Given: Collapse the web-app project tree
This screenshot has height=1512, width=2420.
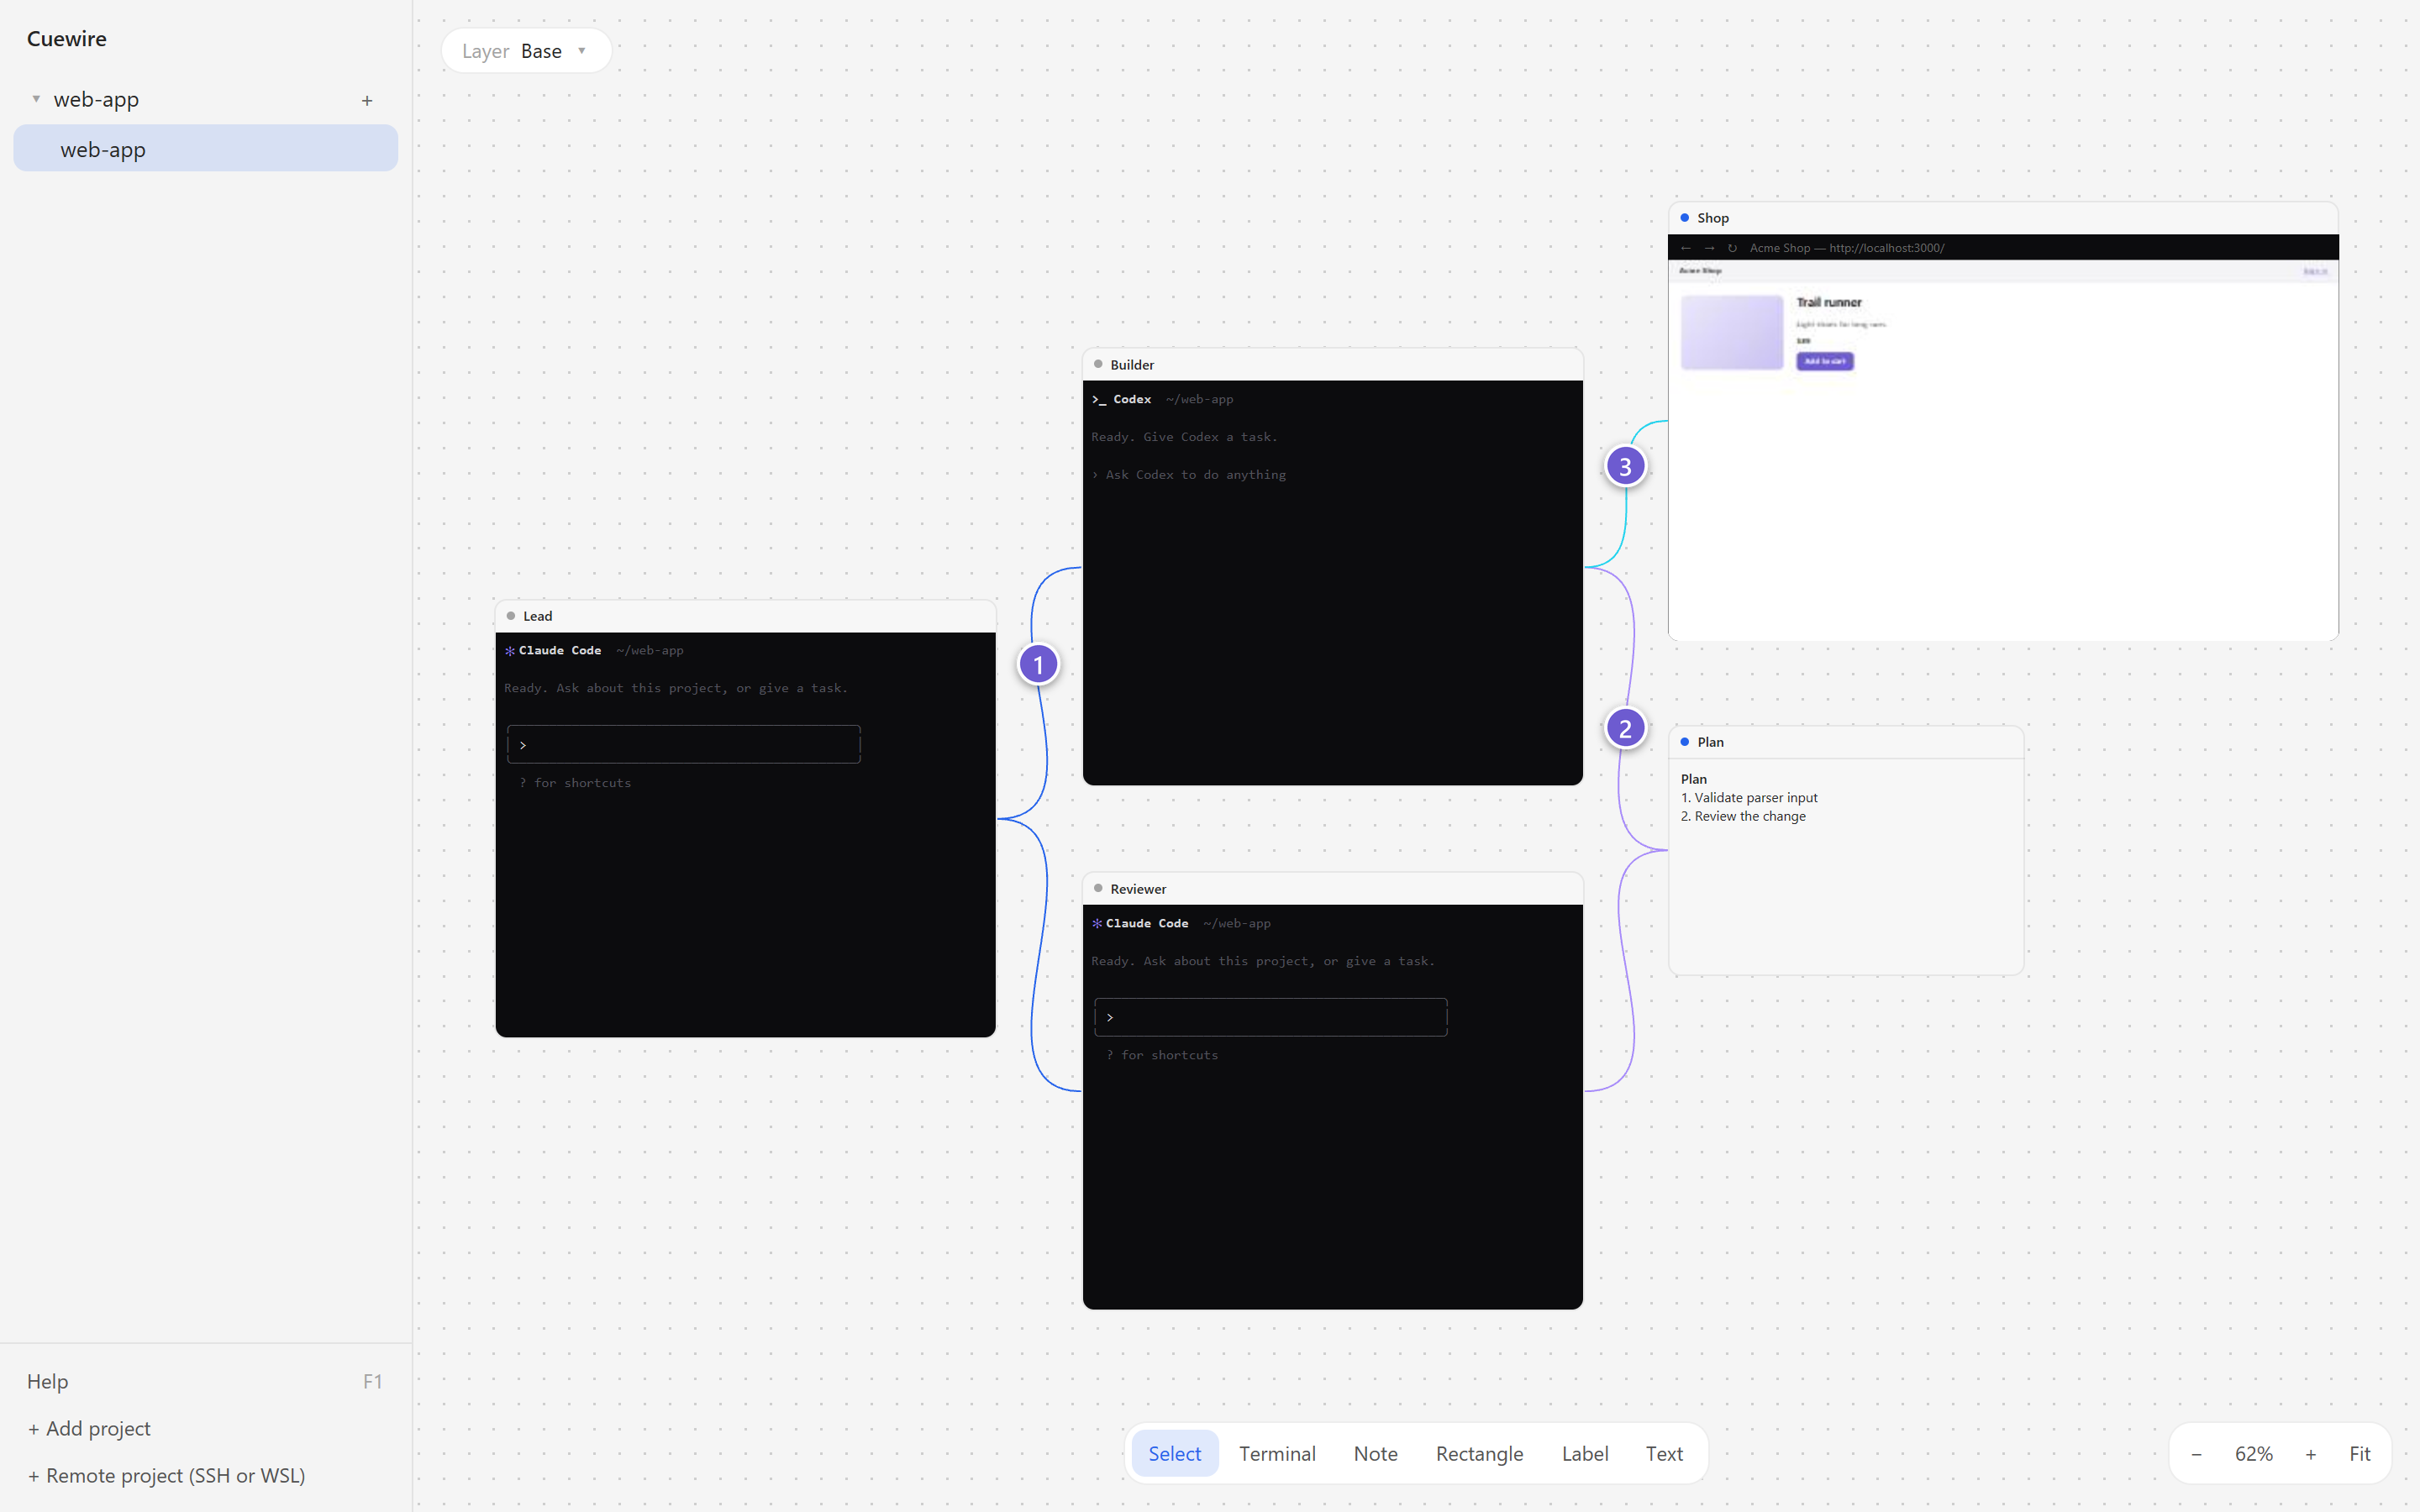Looking at the screenshot, I should point(36,99).
